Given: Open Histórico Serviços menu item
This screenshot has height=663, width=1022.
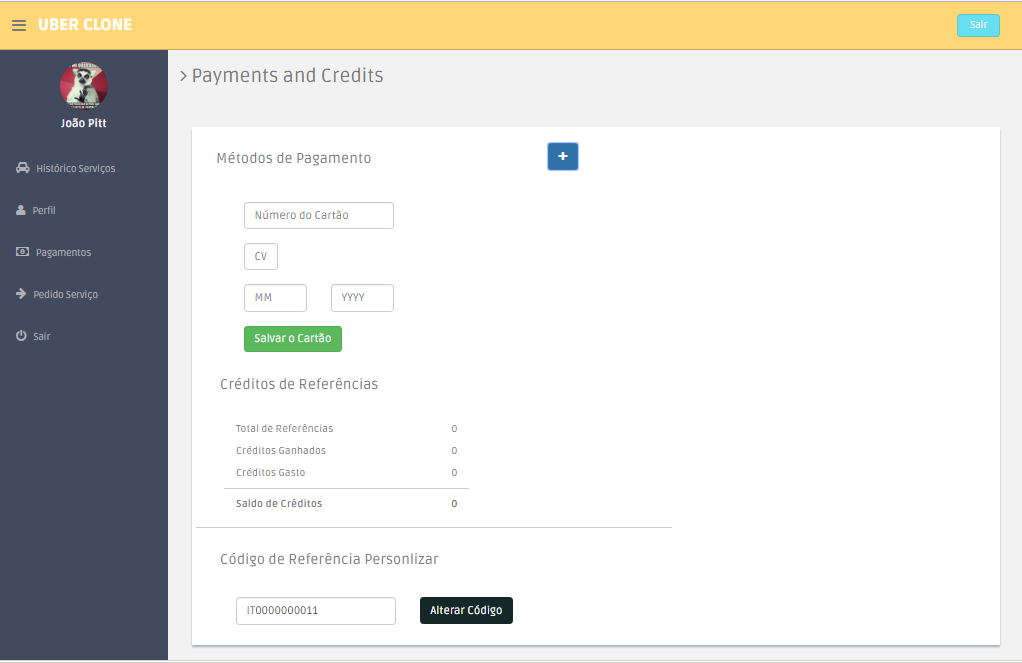Looking at the screenshot, I should 76,168.
